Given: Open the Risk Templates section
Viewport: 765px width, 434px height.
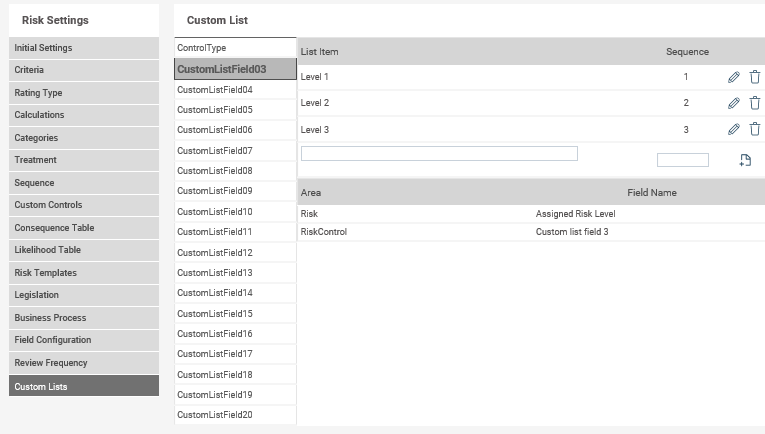Looking at the screenshot, I should (x=84, y=273).
